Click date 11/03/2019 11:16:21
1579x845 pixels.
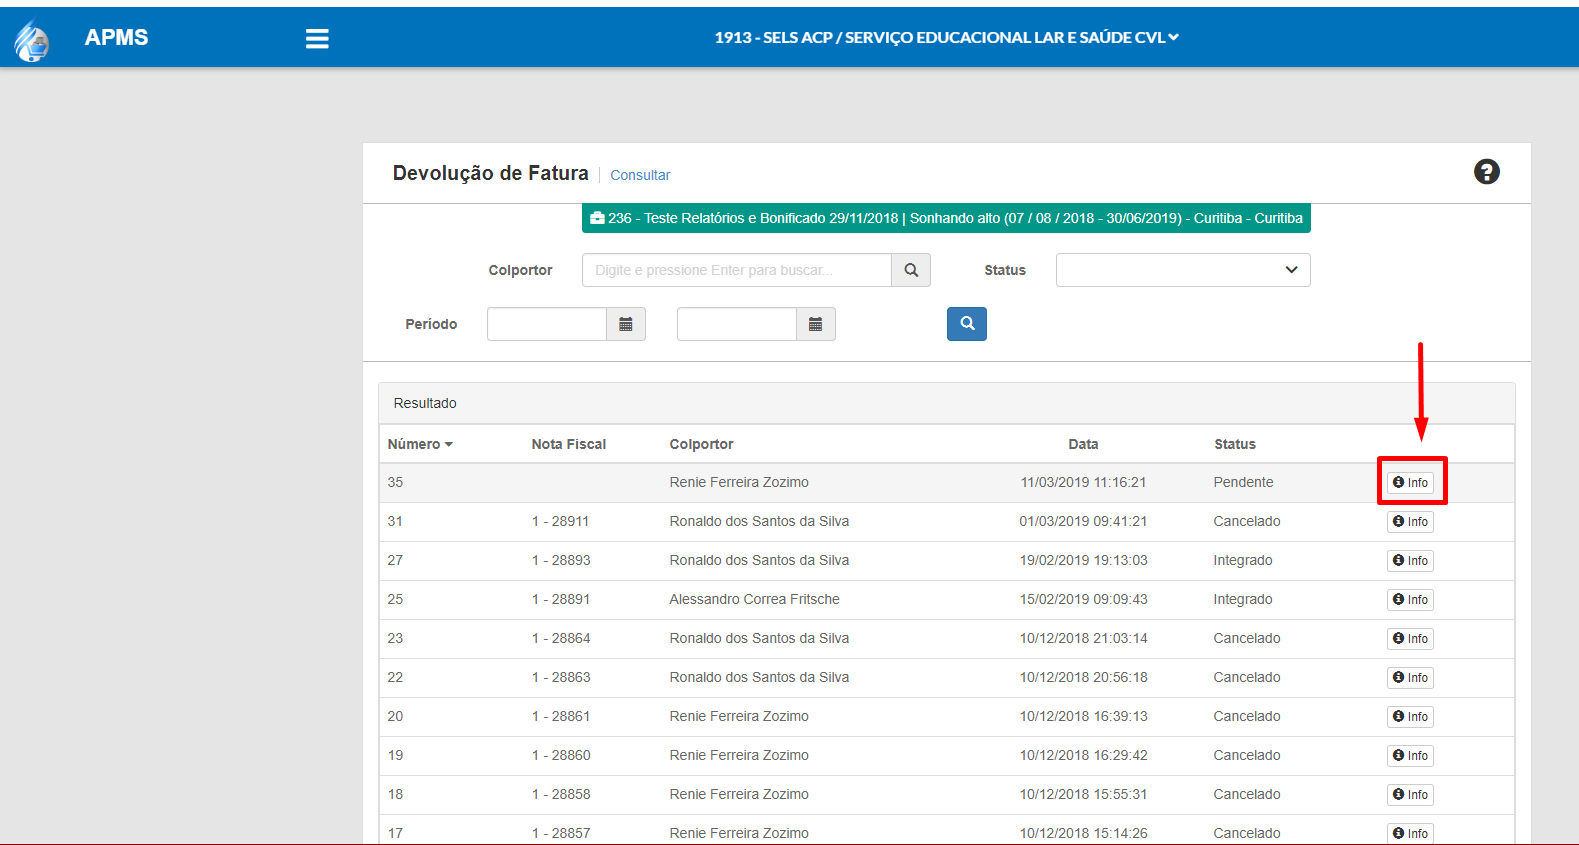pyautogui.click(x=1083, y=482)
